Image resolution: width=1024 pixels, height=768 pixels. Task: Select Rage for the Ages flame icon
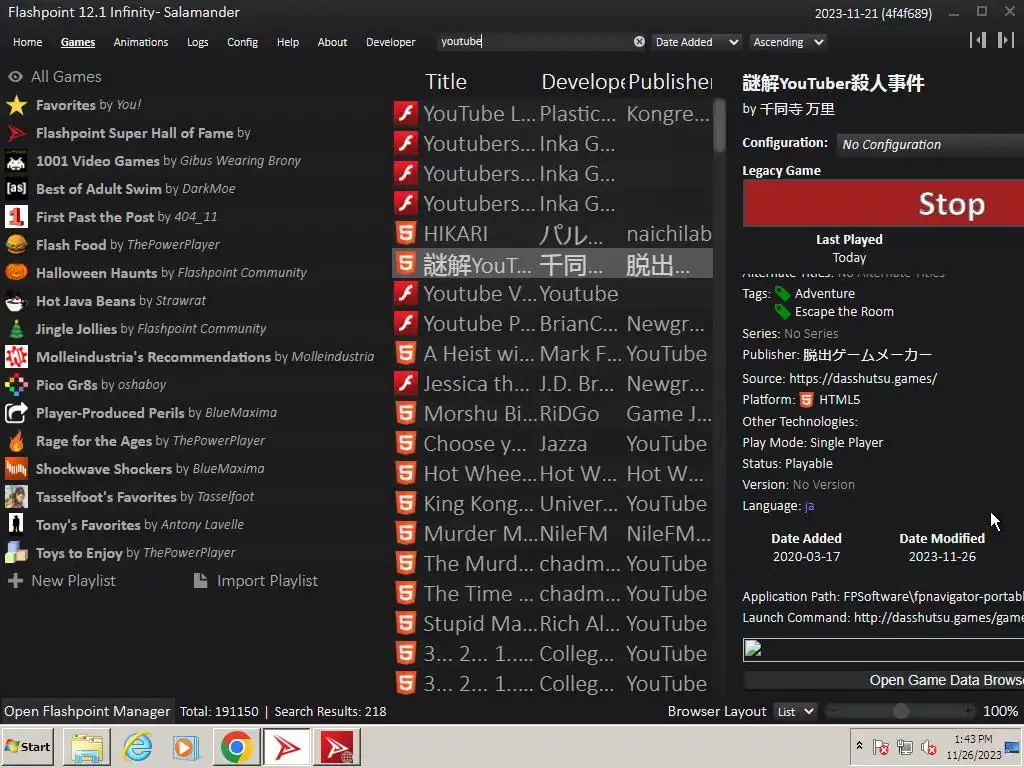(16, 441)
